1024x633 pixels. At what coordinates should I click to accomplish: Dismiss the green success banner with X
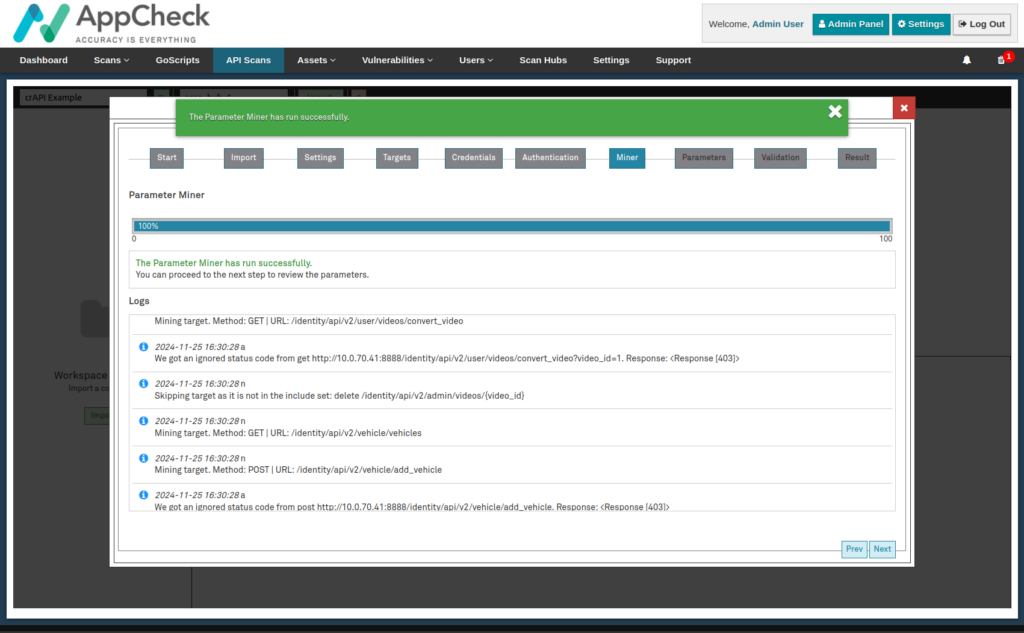point(835,111)
